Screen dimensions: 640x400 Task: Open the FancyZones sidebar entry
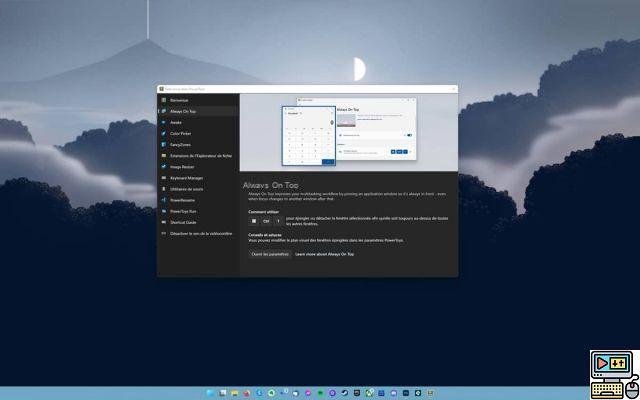tap(198, 144)
